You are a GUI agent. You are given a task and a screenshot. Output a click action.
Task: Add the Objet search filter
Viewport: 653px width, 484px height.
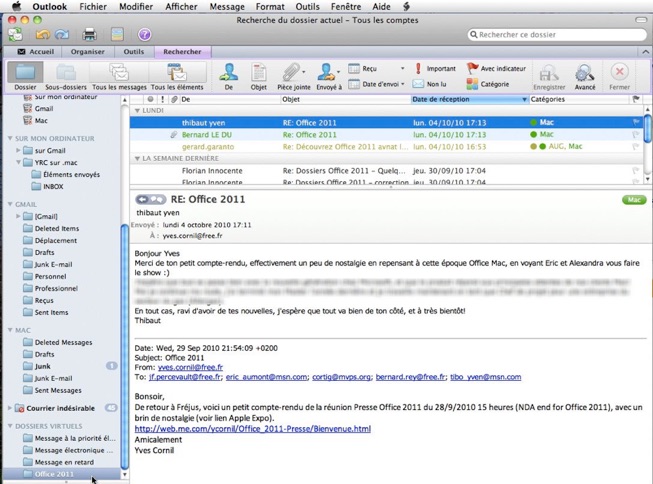point(259,76)
